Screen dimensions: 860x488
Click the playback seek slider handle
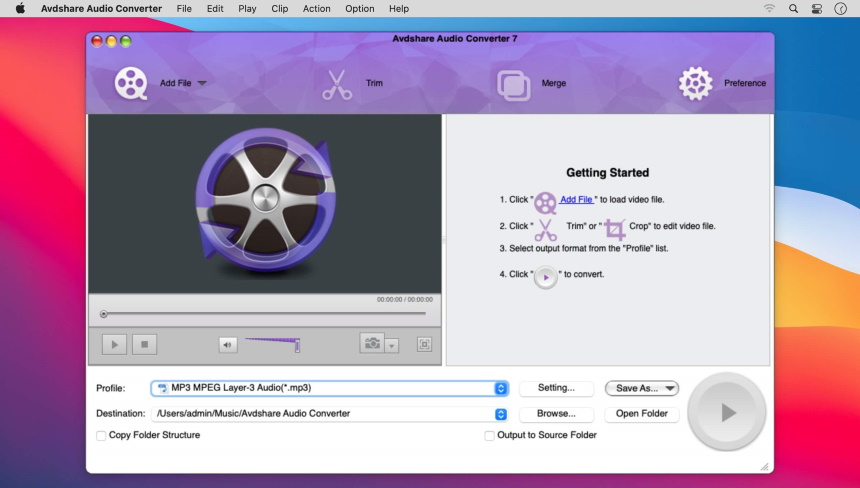[104, 314]
